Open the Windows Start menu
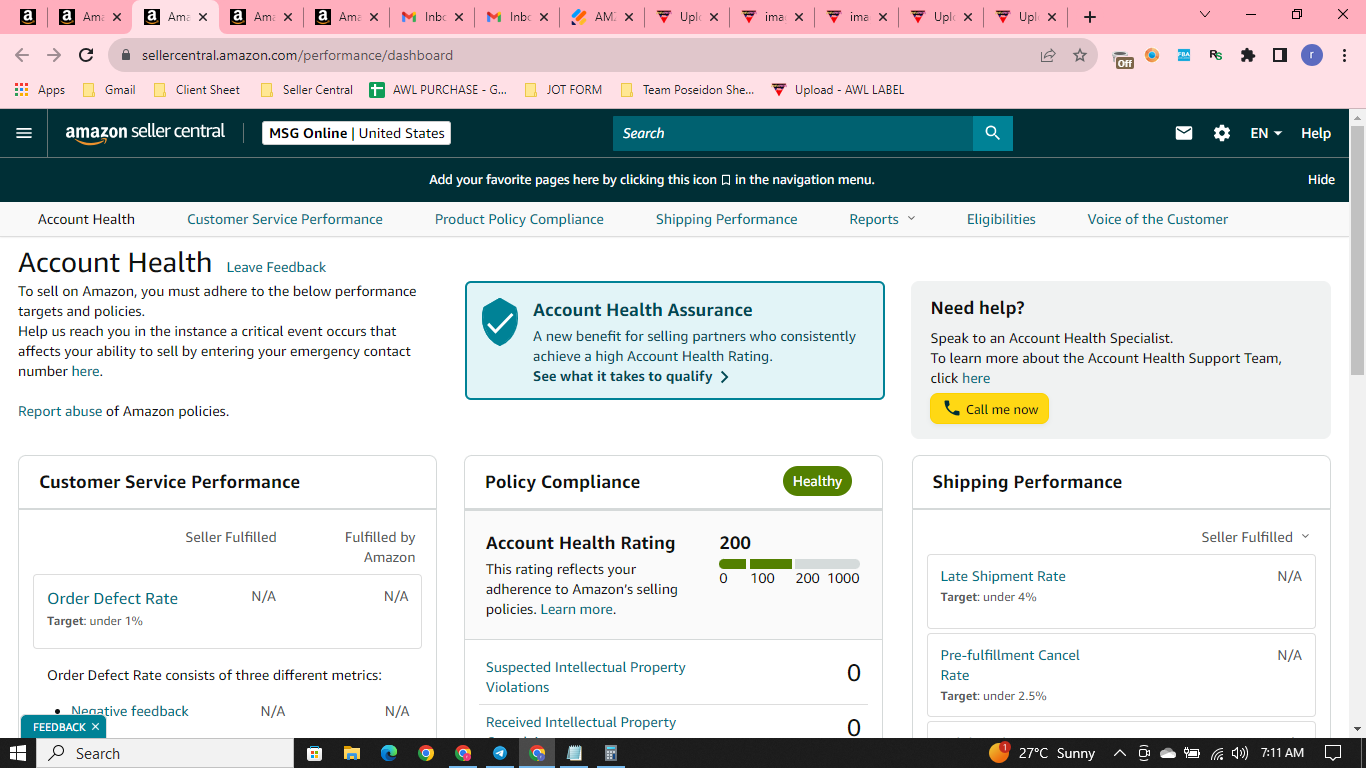The image size is (1366, 768). pos(17,753)
